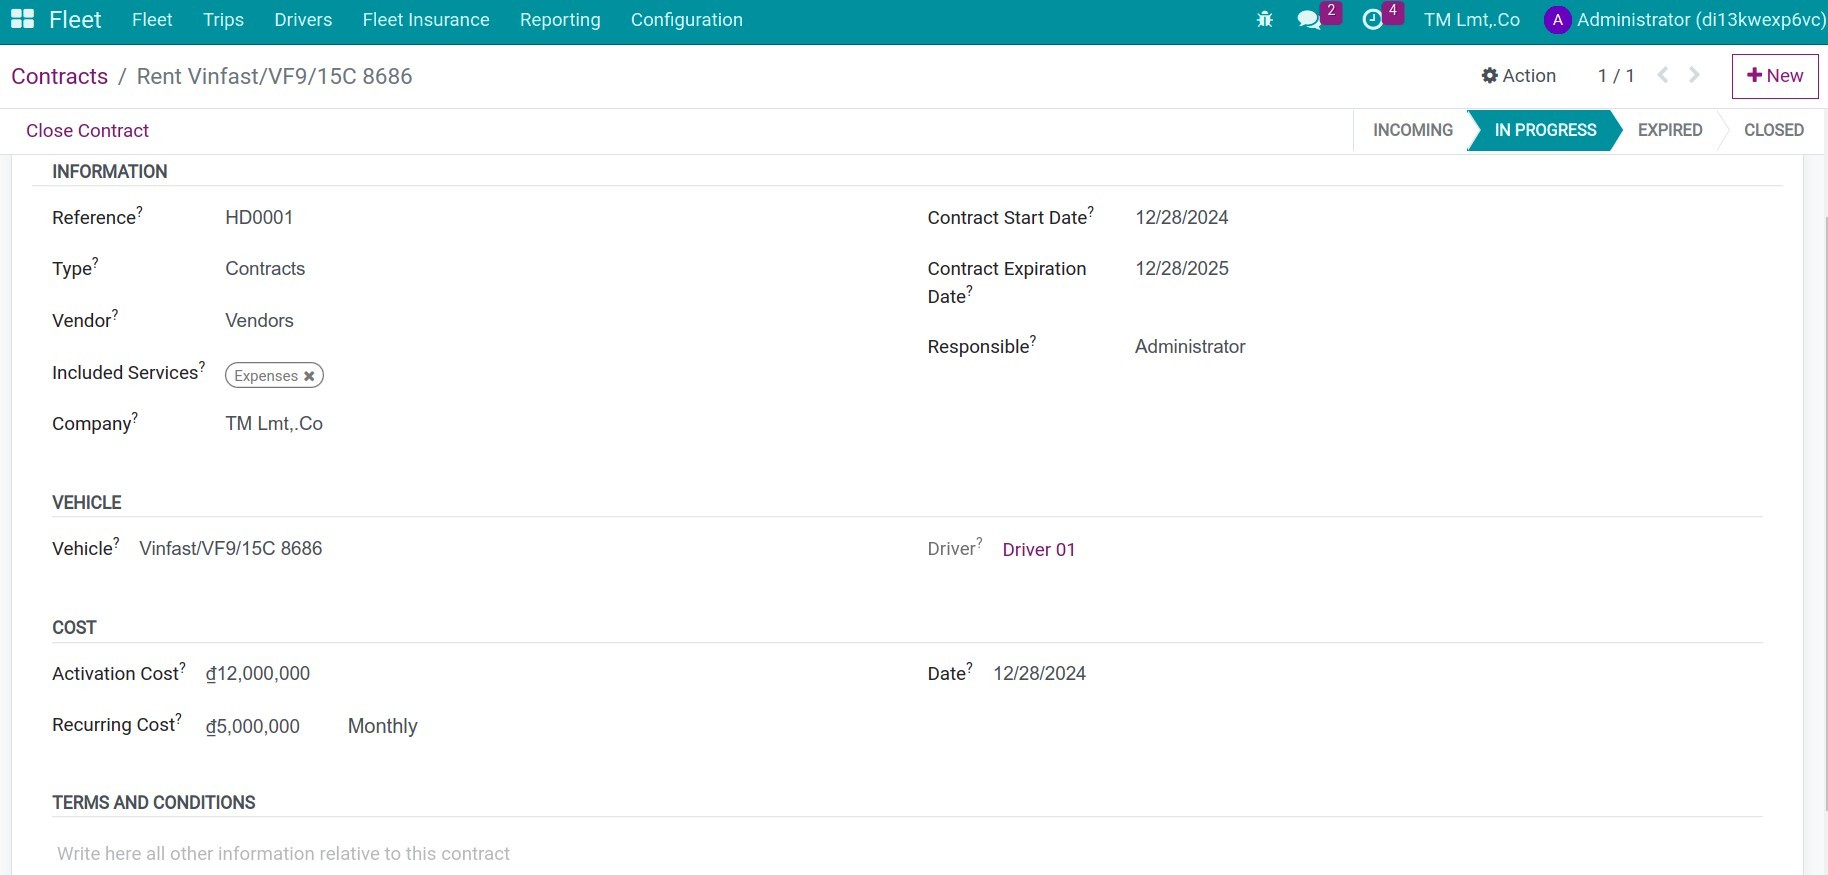
Task: Set status to Expired
Action: pyautogui.click(x=1669, y=130)
